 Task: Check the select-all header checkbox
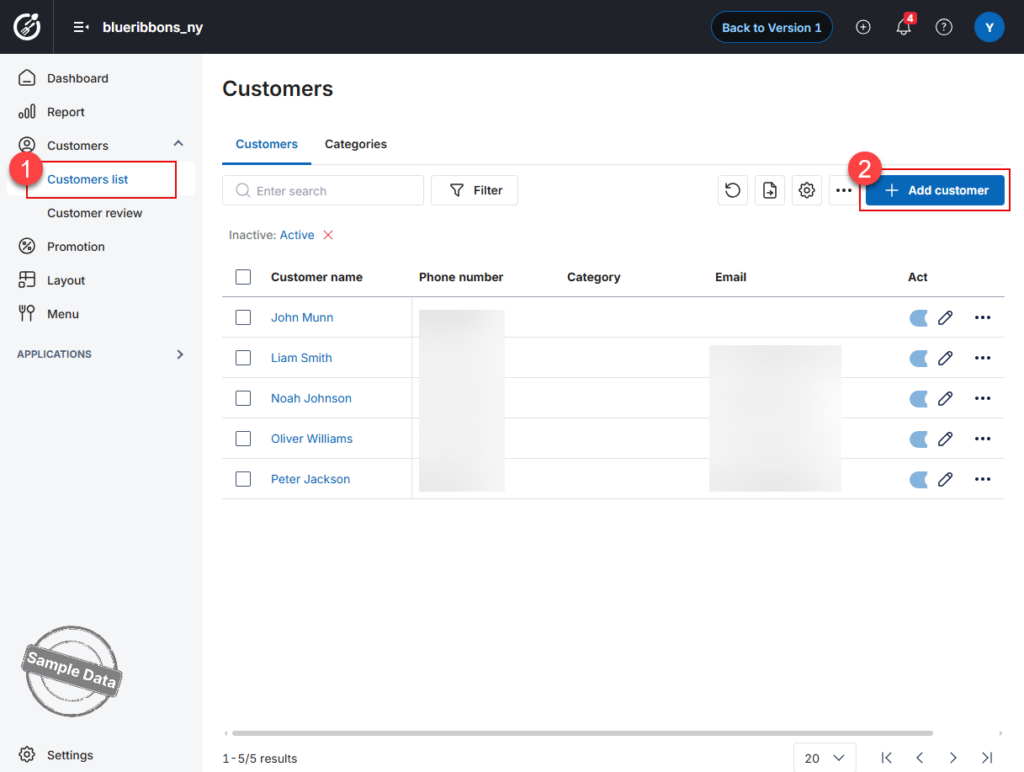click(243, 277)
